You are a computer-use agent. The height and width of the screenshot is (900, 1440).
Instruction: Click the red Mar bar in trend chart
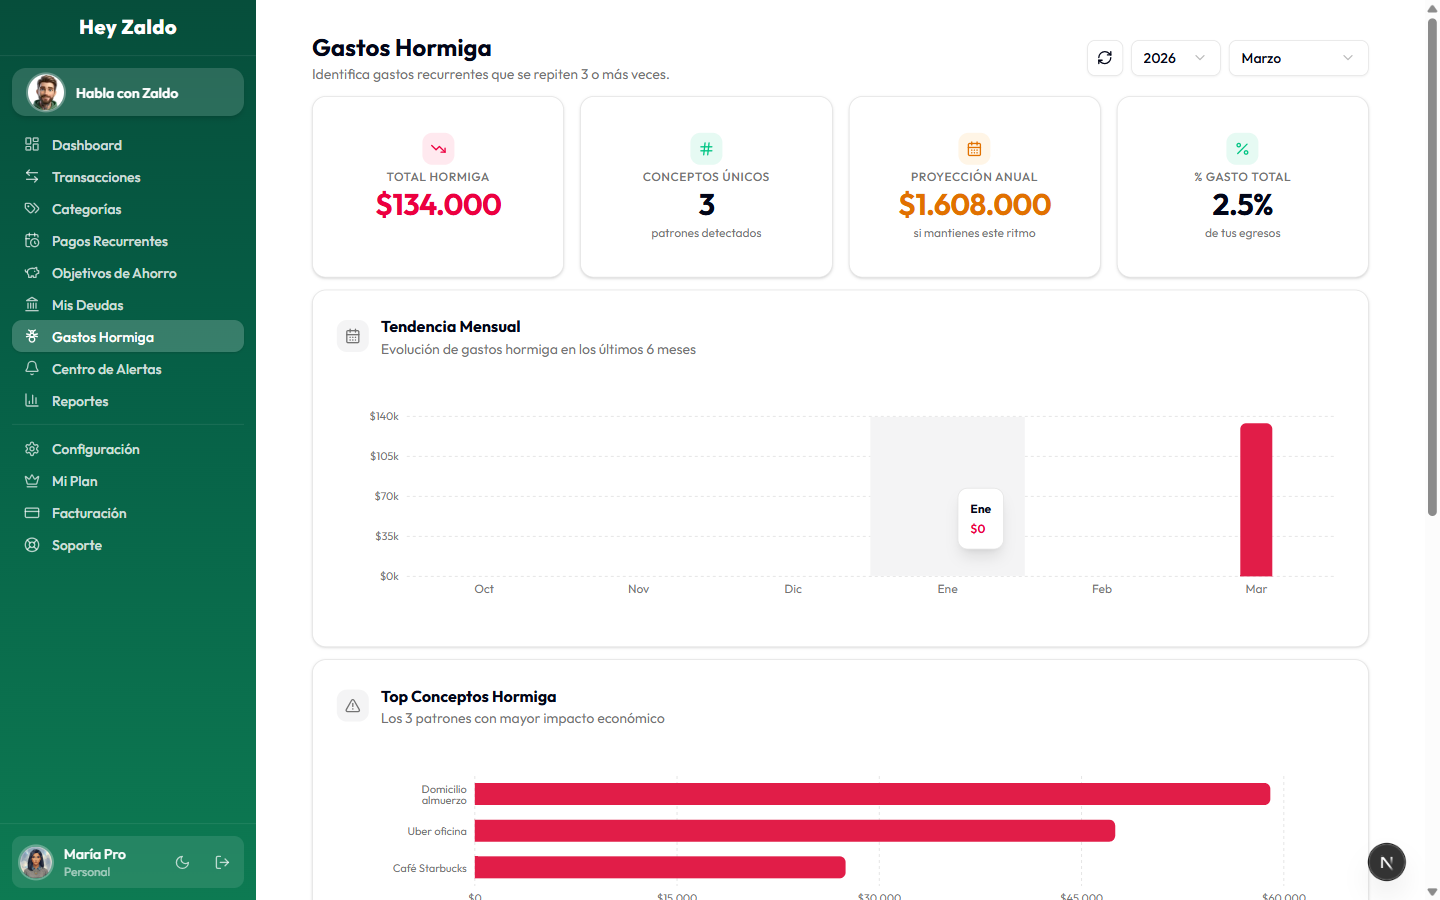1256,500
